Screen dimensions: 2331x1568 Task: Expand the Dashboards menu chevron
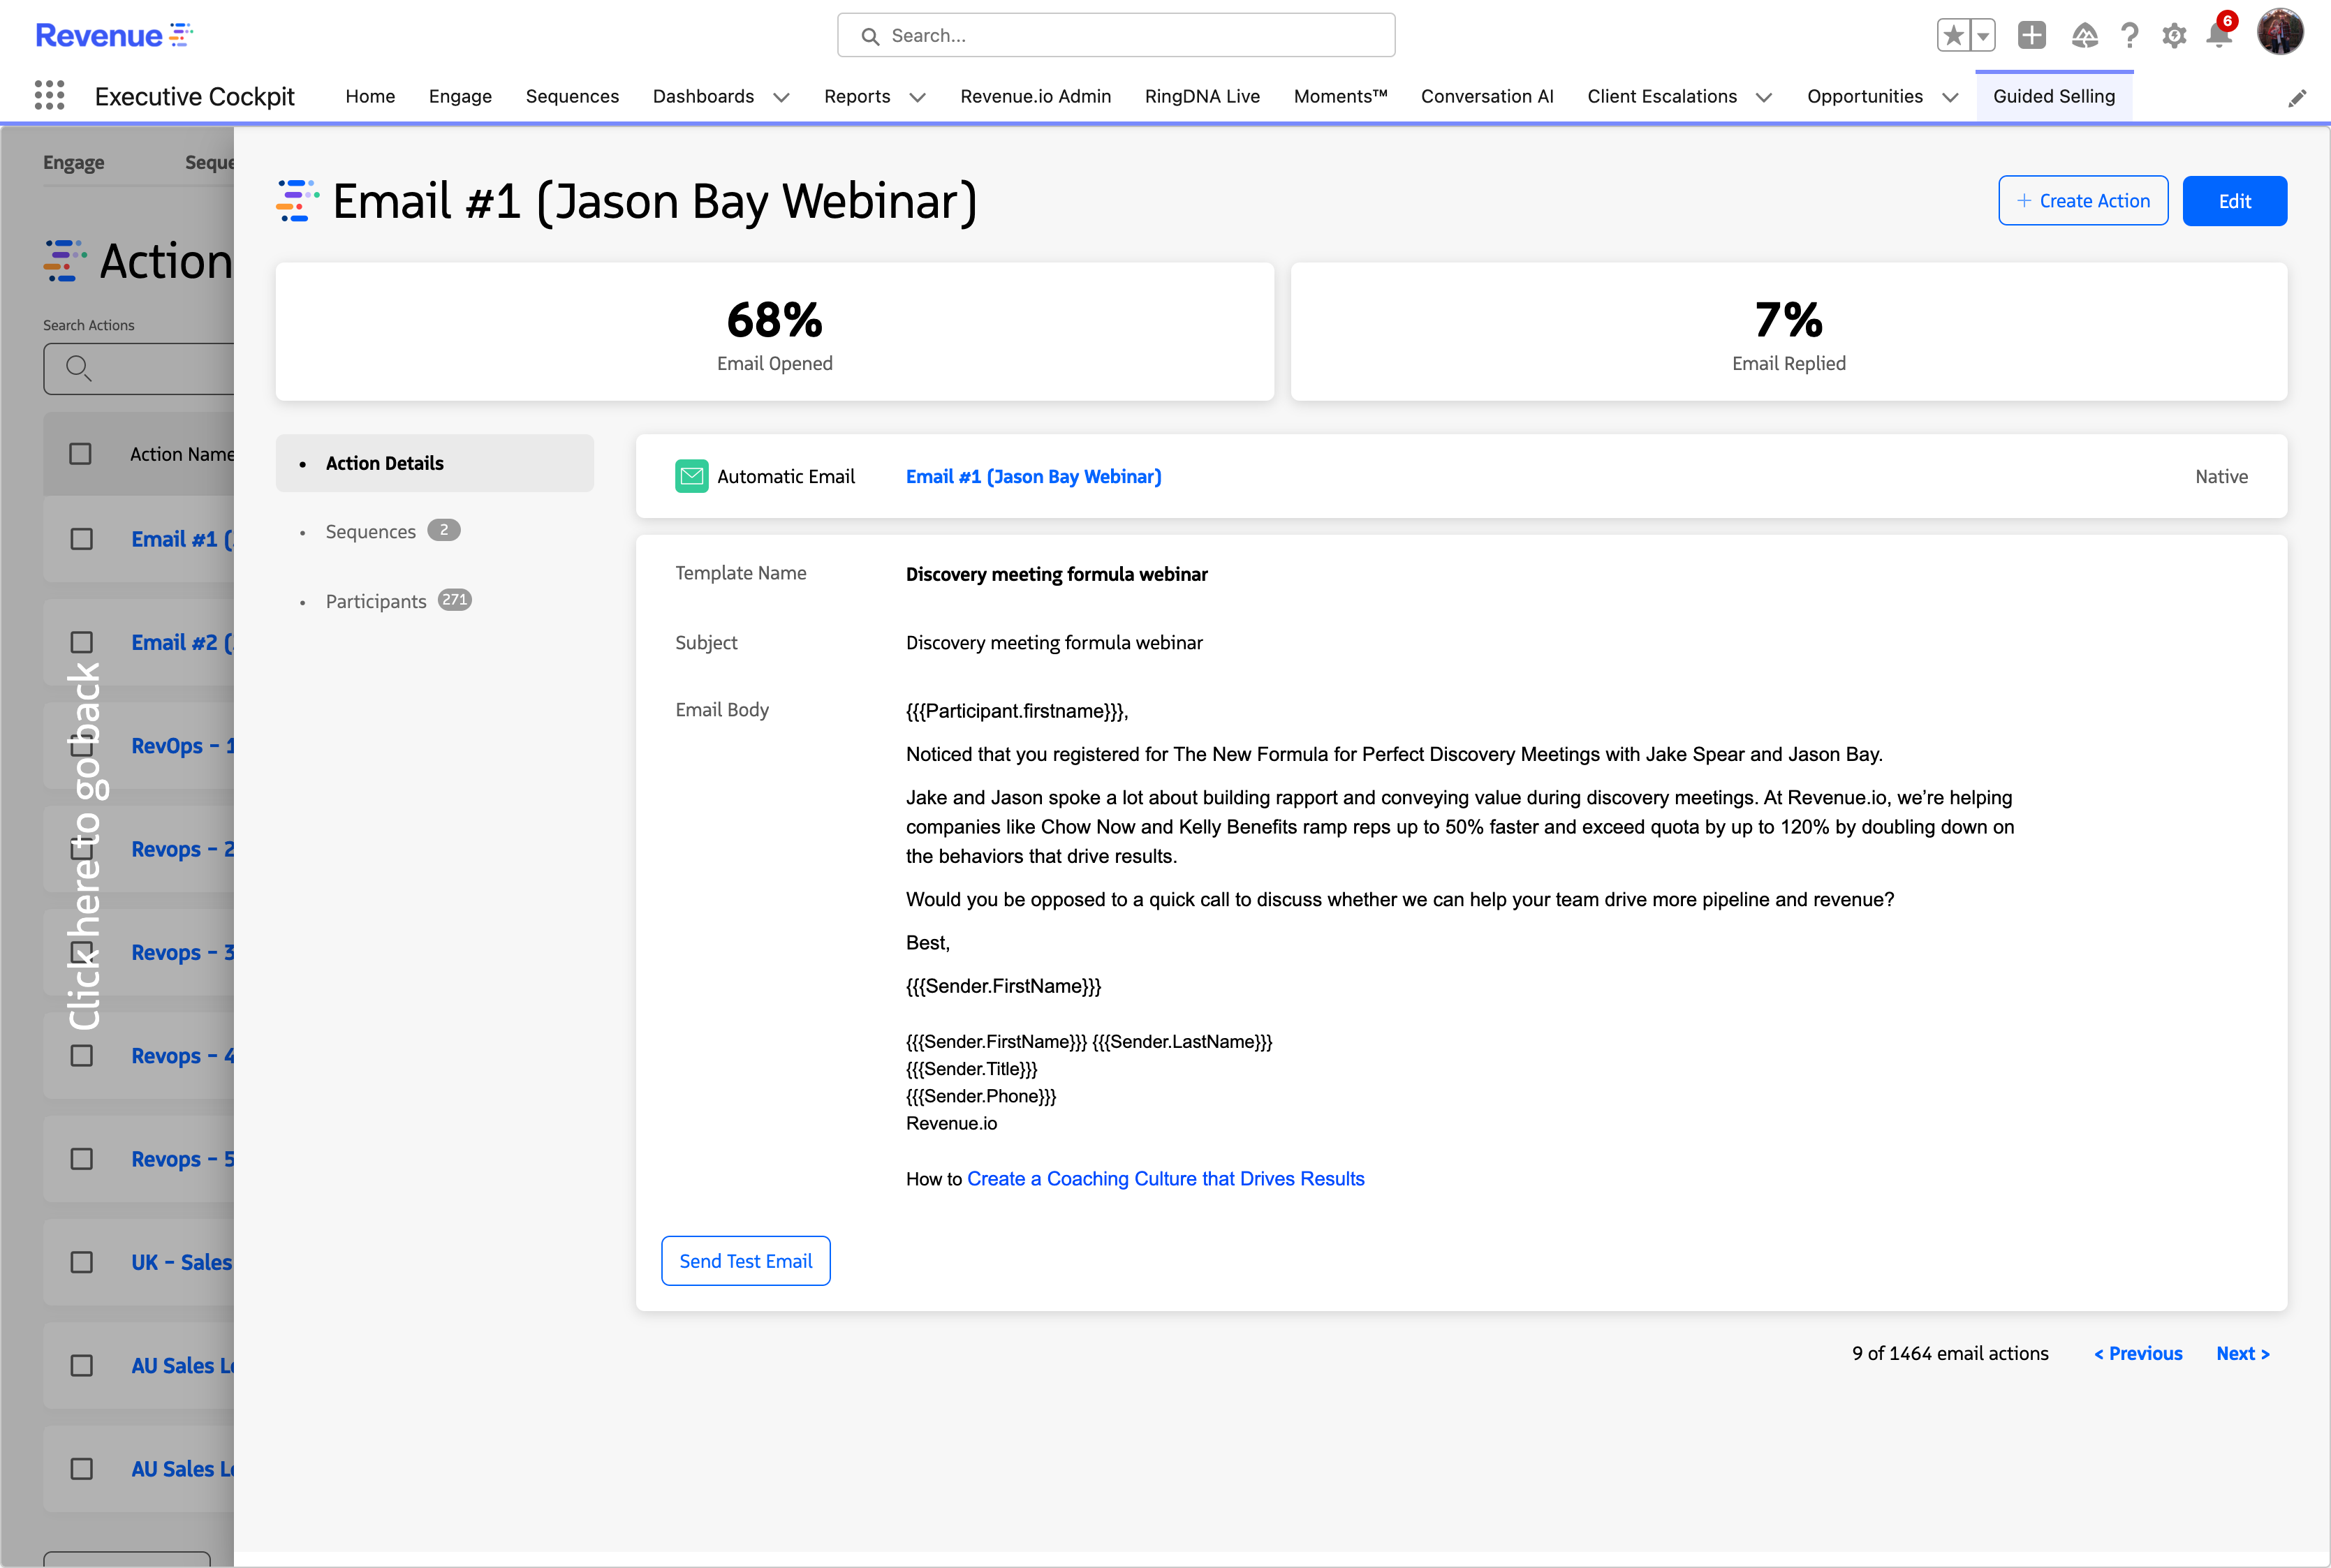pos(782,97)
